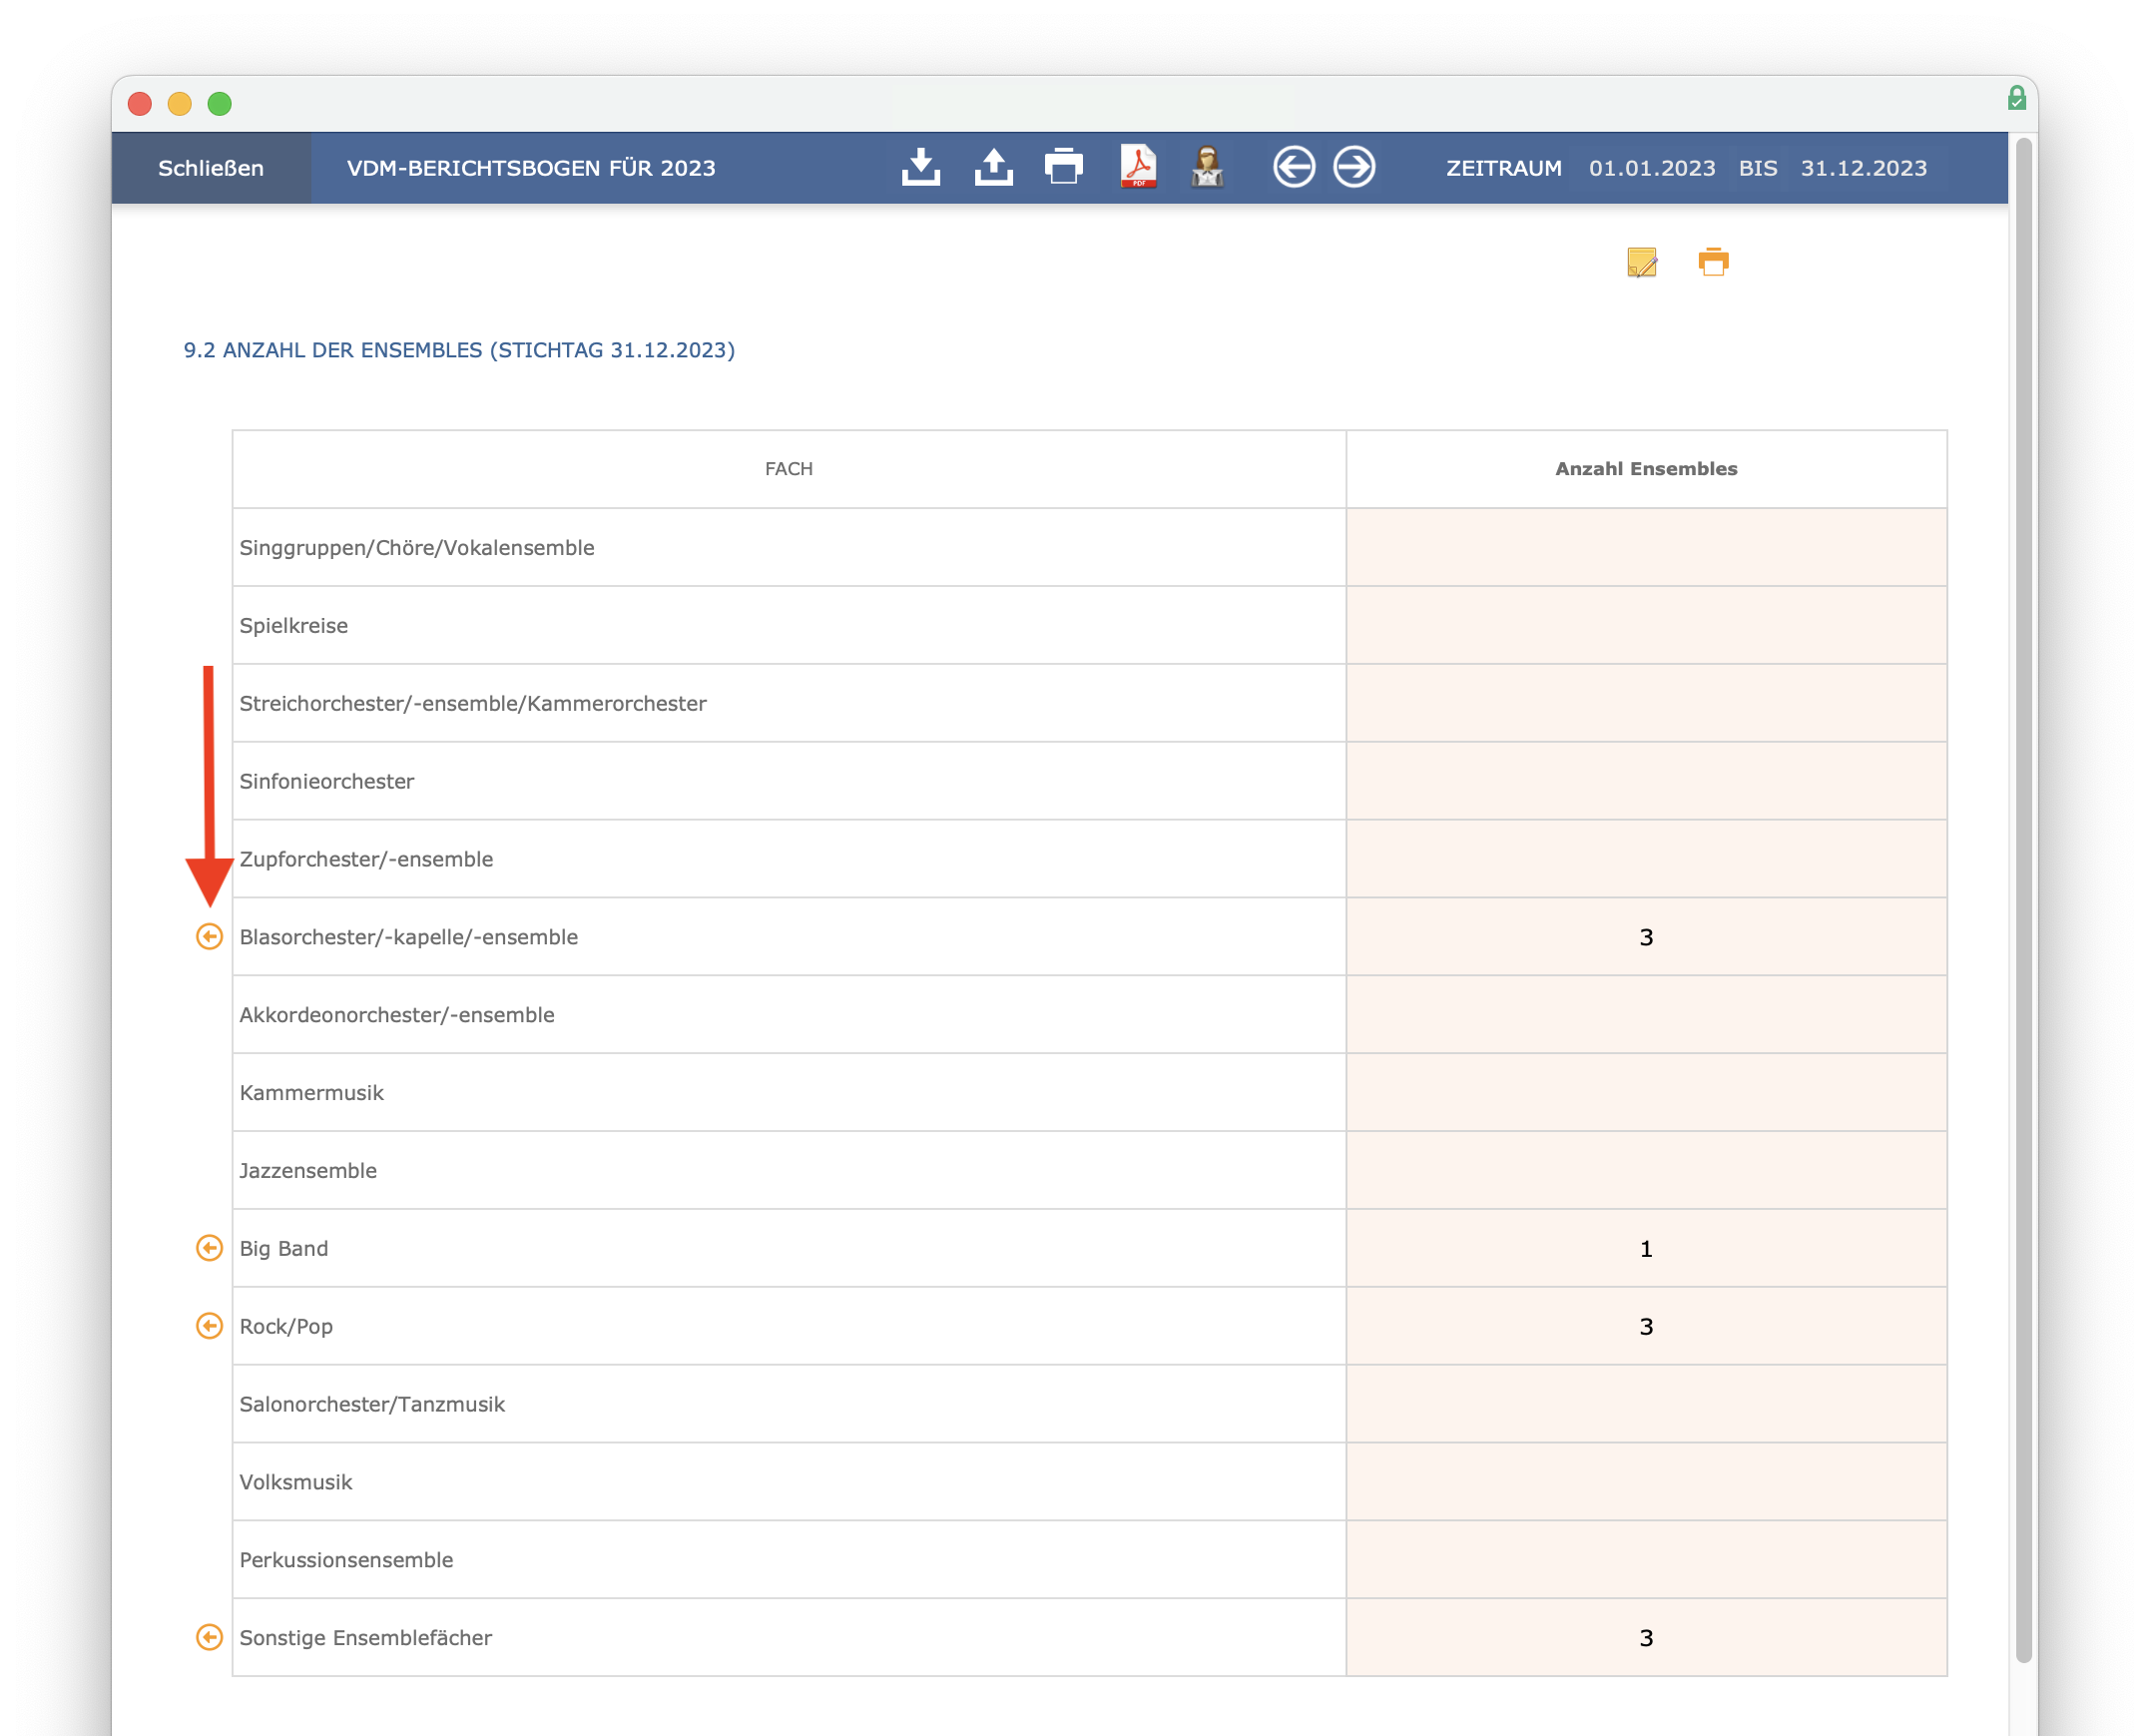Click the ZEITRAUM date range display

[x=1683, y=169]
